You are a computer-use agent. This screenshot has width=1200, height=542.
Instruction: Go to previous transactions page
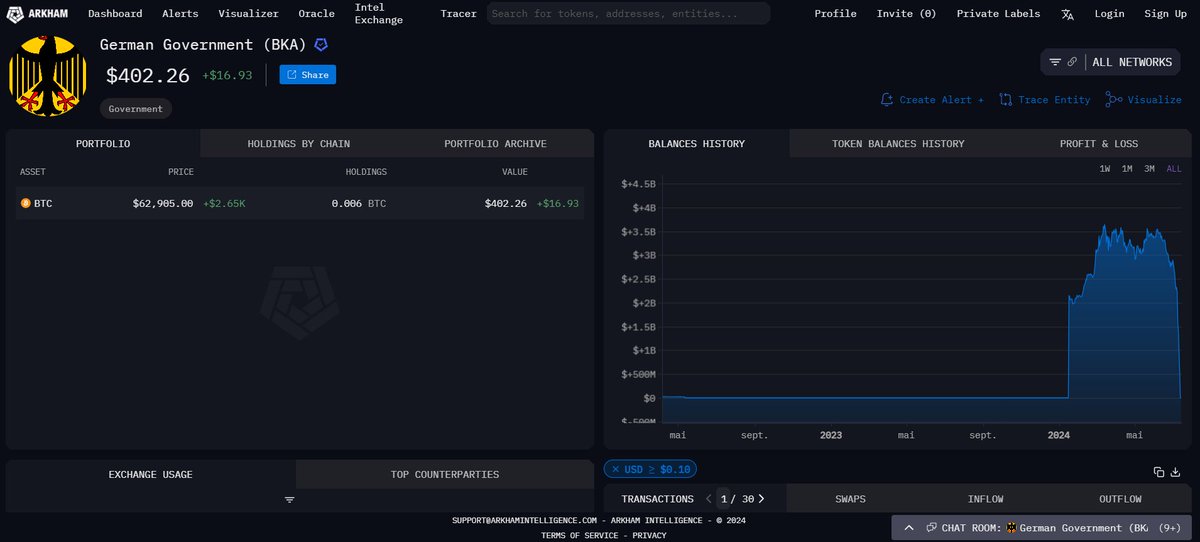point(709,499)
